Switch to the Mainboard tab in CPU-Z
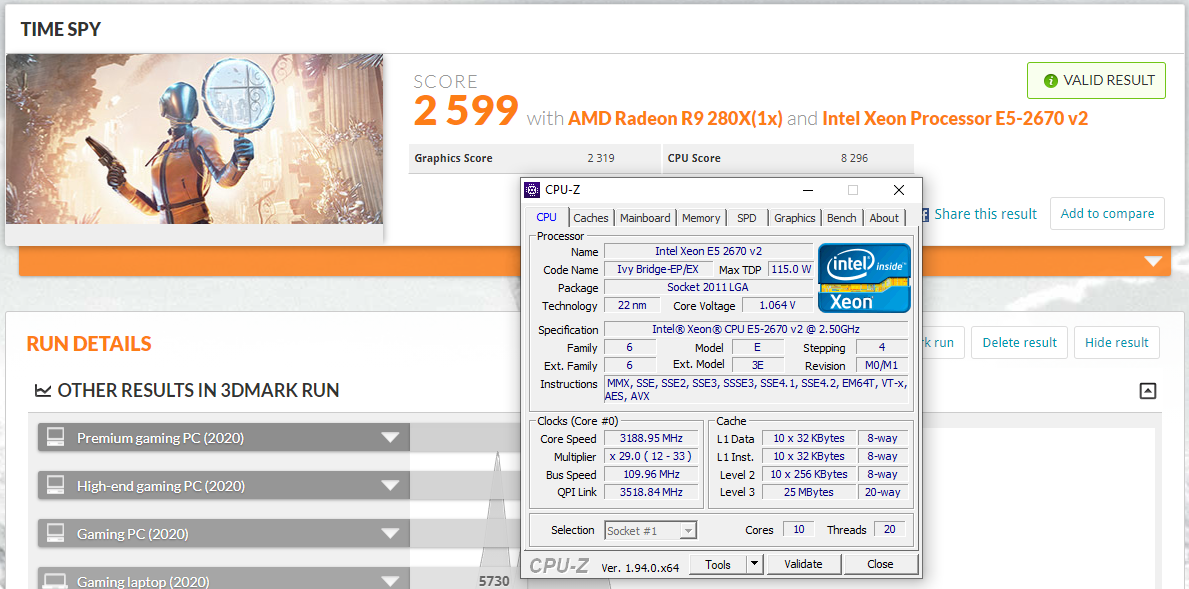Screen dimensions: 1189x589 pos(645,218)
